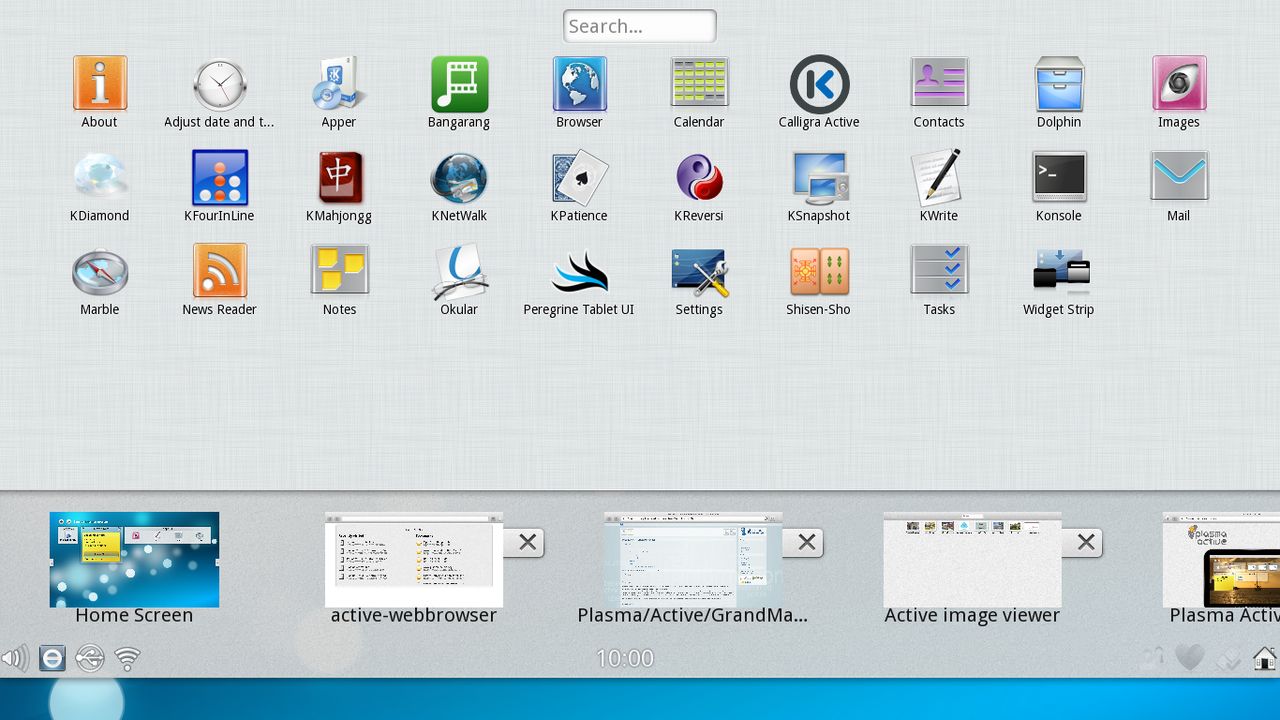Click the home icon in the panel
The height and width of the screenshot is (720, 1280).
[x=1265, y=658]
